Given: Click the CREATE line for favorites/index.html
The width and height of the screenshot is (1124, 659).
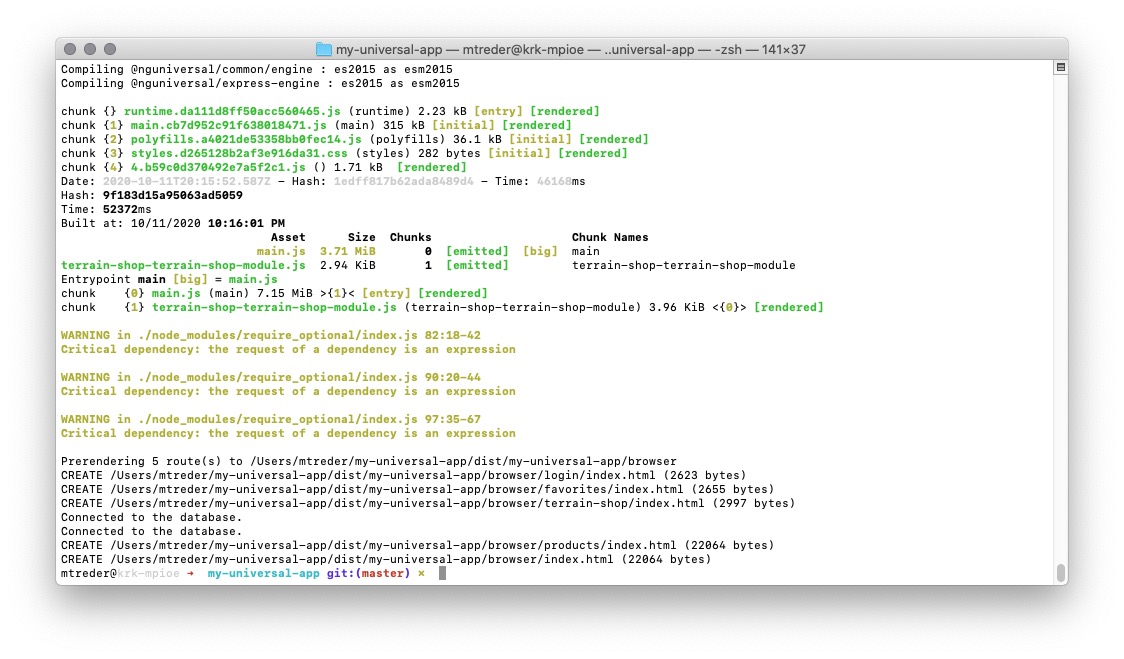Looking at the screenshot, I should coord(418,489).
